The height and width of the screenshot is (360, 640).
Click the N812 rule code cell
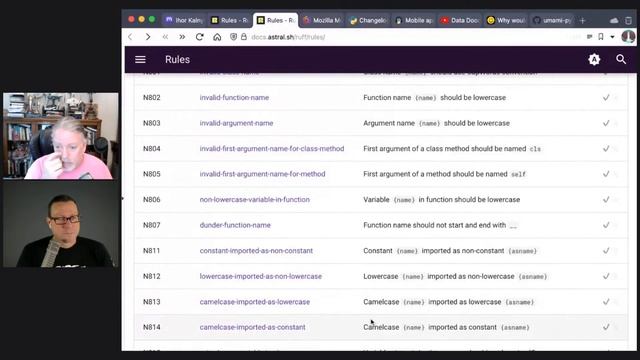pos(152,276)
